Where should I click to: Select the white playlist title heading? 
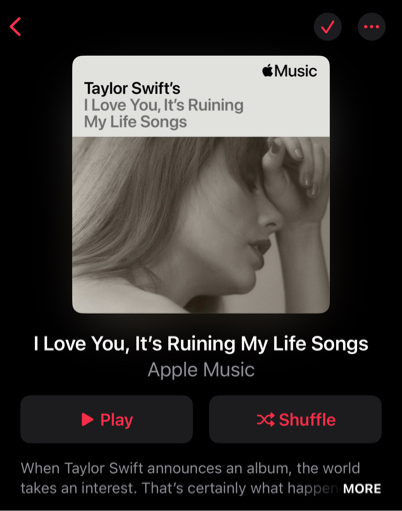pyautogui.click(x=201, y=344)
